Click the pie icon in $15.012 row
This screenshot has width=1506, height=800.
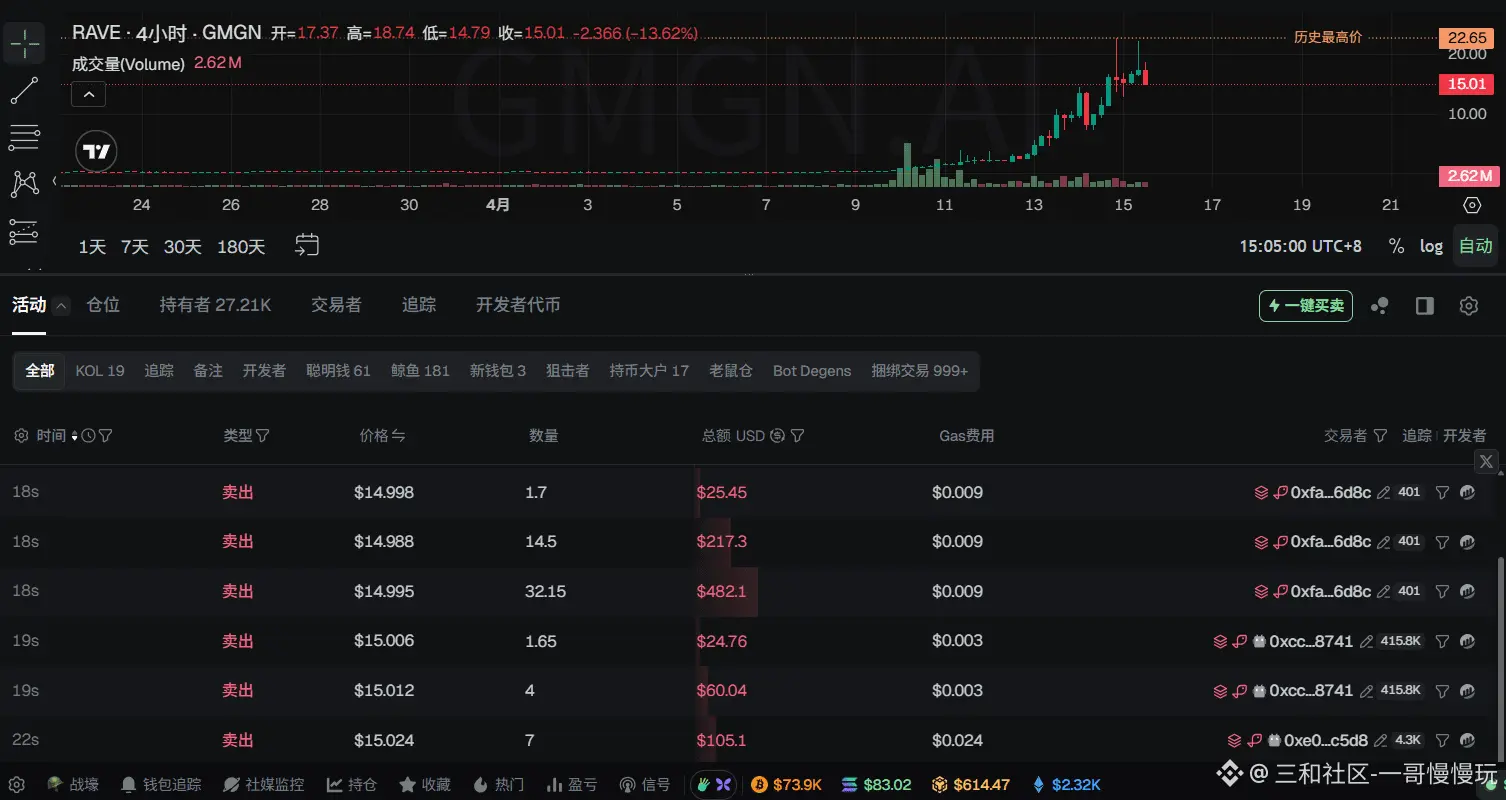(x=1467, y=691)
